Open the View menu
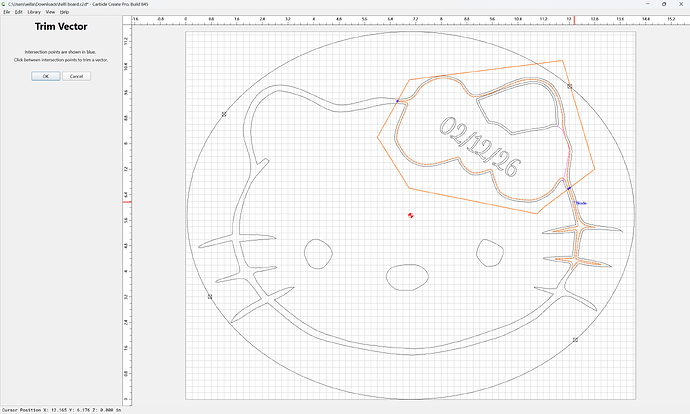The image size is (690, 414). [51, 12]
